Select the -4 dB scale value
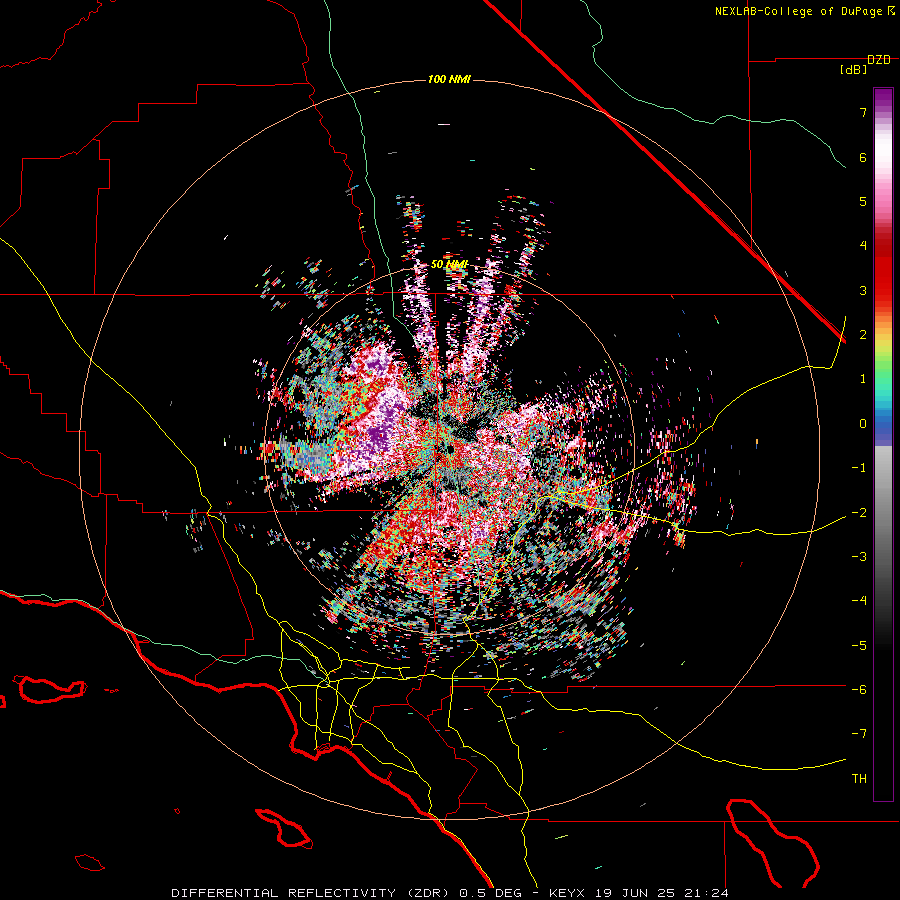 click(859, 601)
